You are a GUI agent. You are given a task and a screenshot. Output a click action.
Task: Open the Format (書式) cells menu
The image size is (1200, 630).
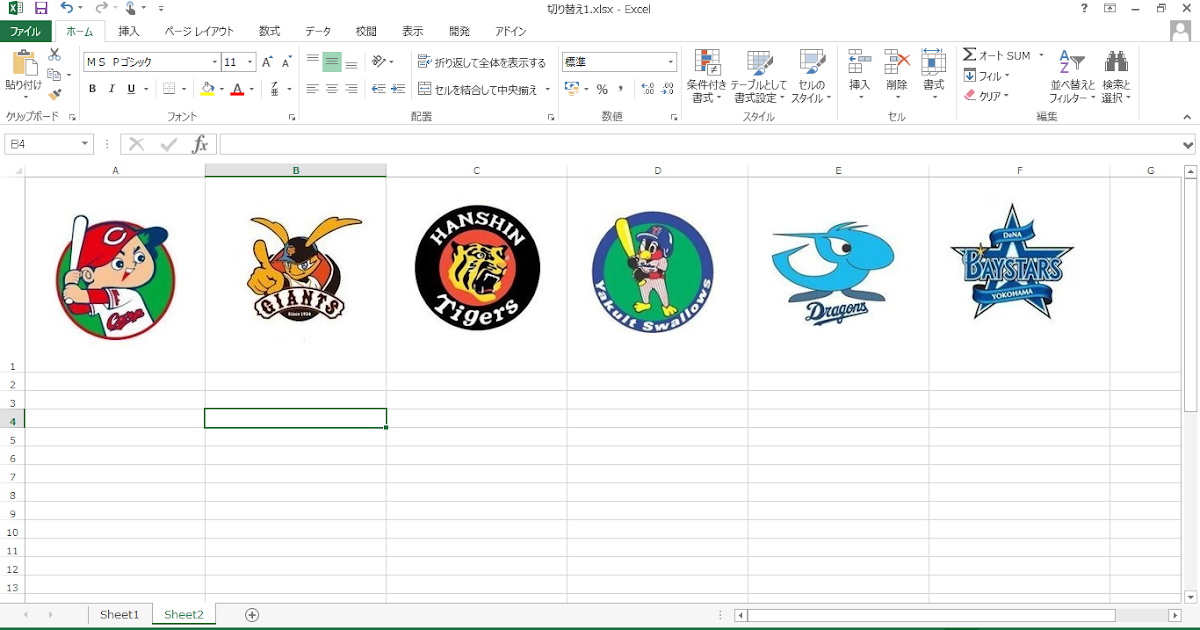933,75
